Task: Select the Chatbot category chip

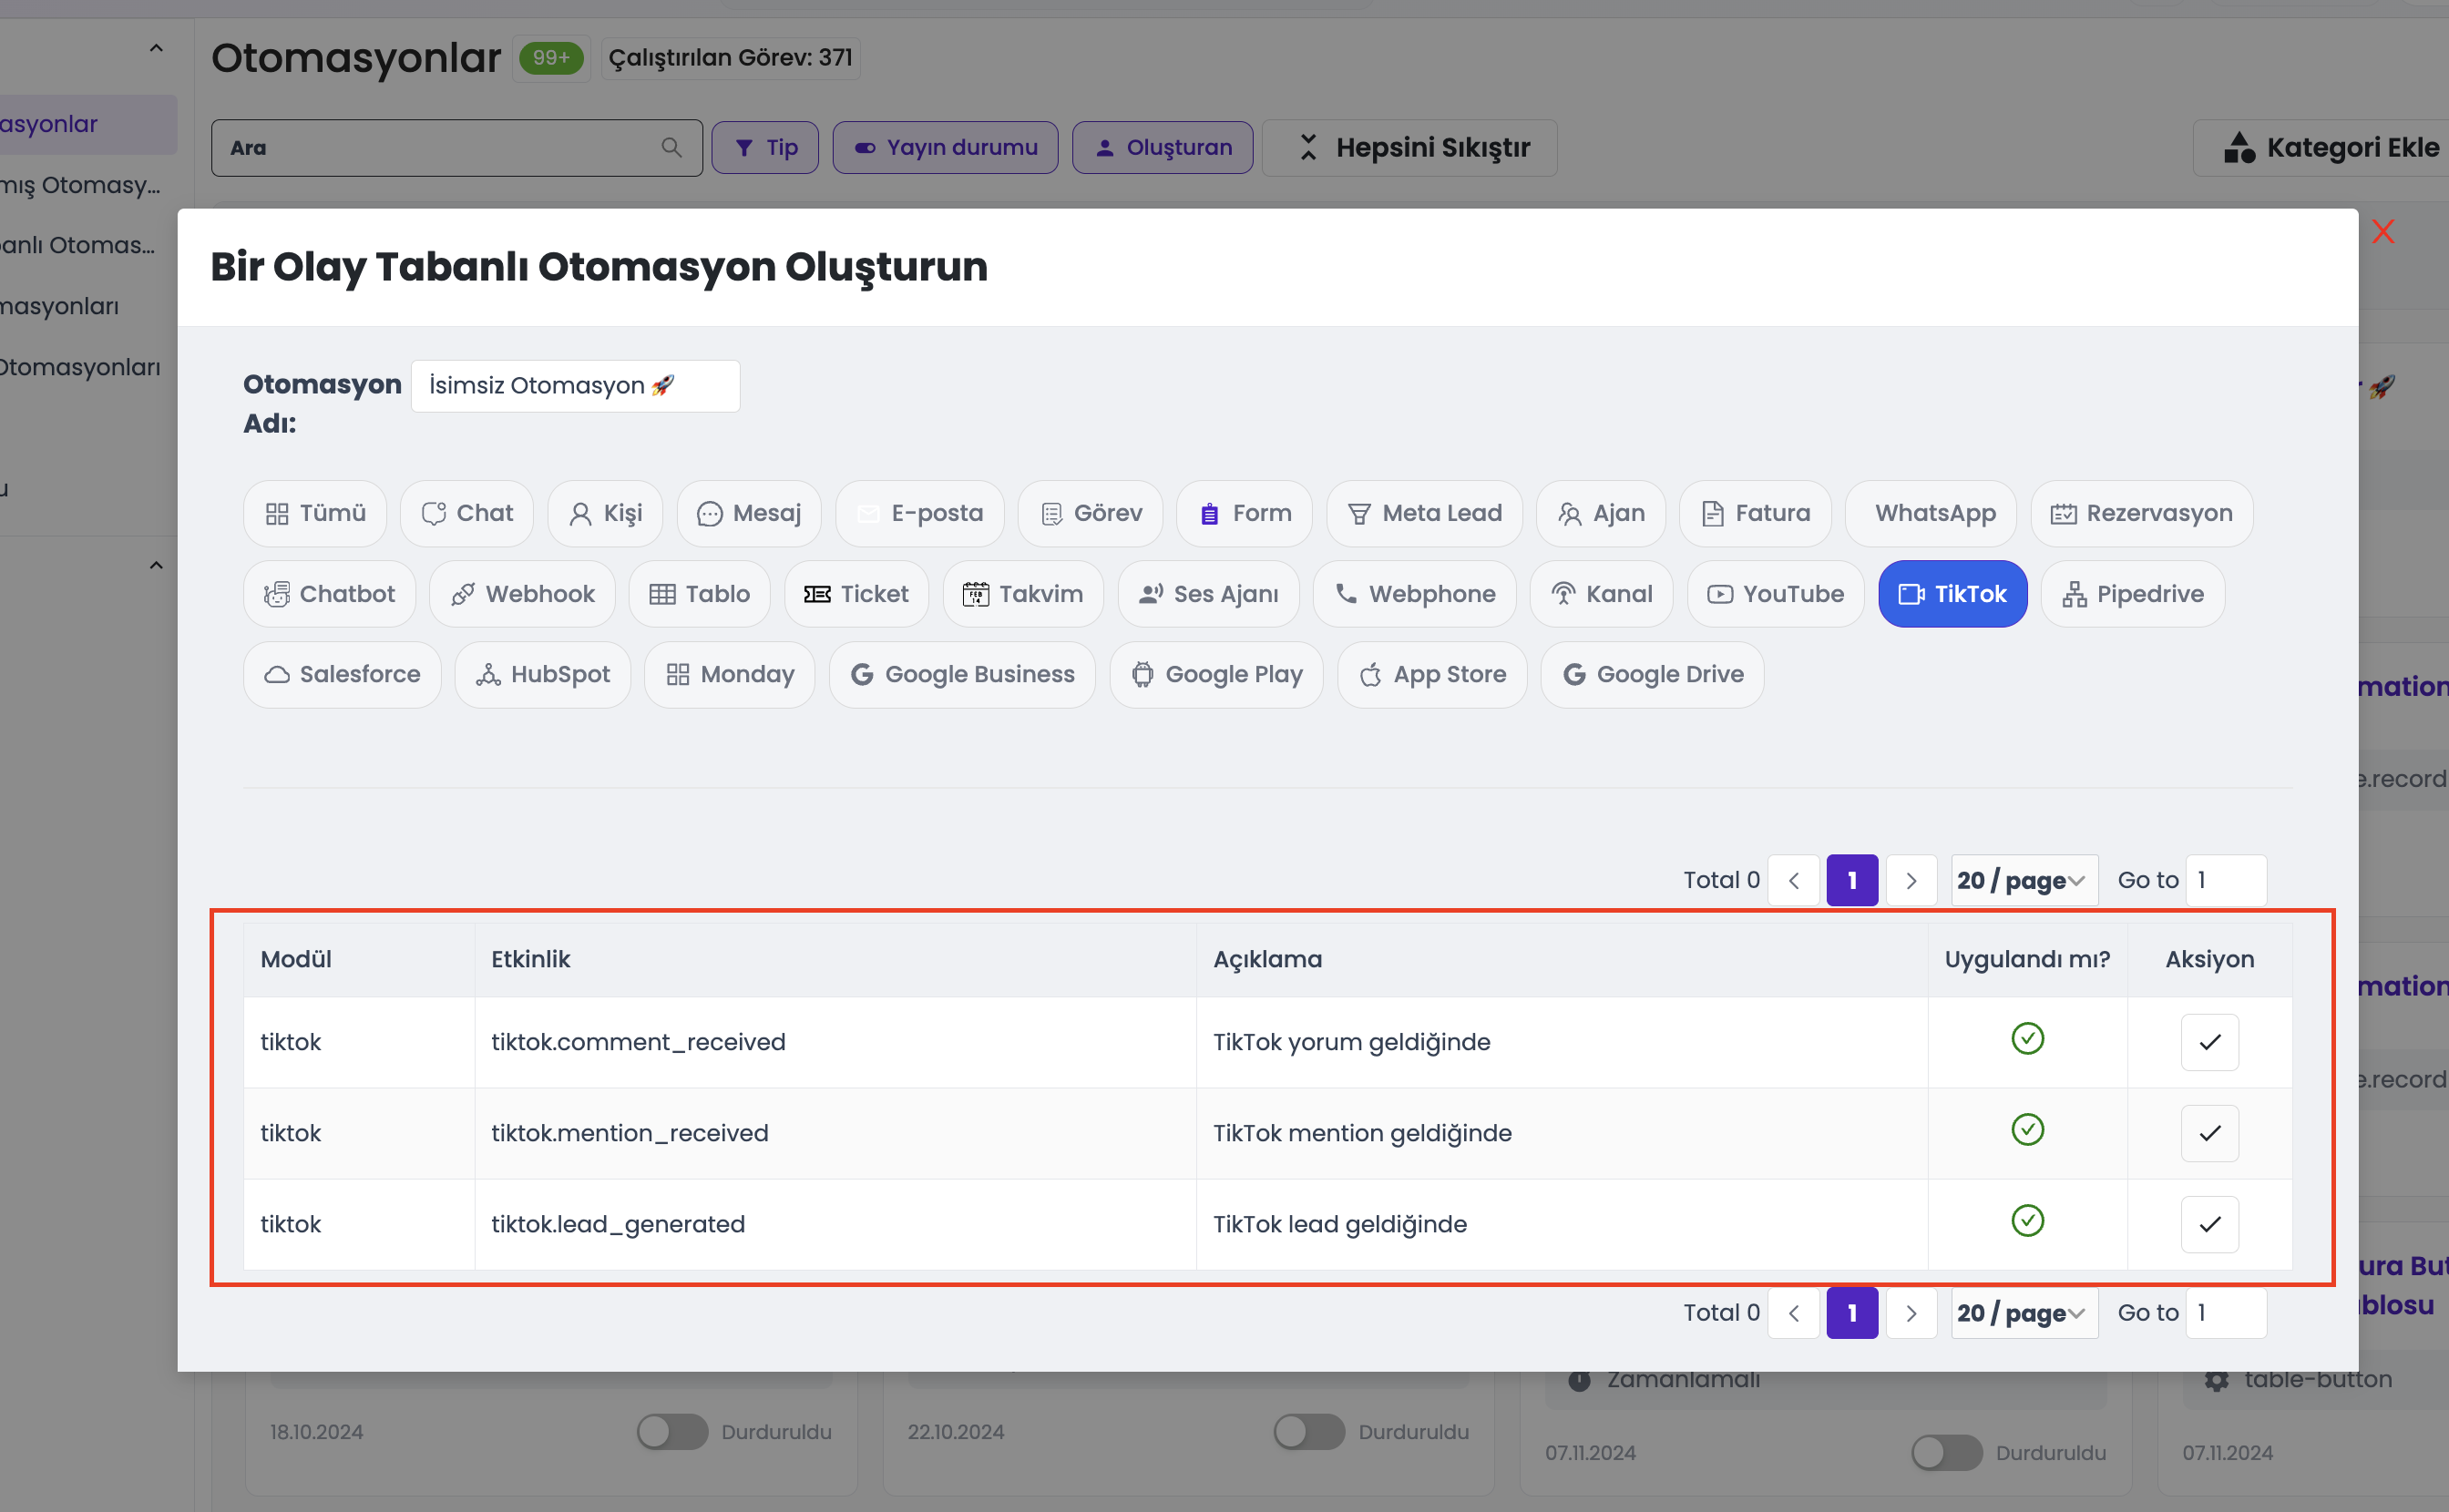Action: point(329,594)
